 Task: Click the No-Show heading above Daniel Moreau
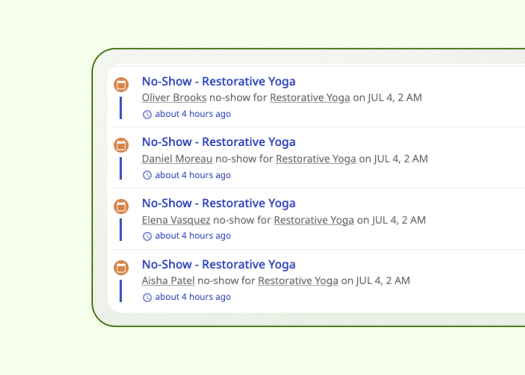tap(219, 142)
